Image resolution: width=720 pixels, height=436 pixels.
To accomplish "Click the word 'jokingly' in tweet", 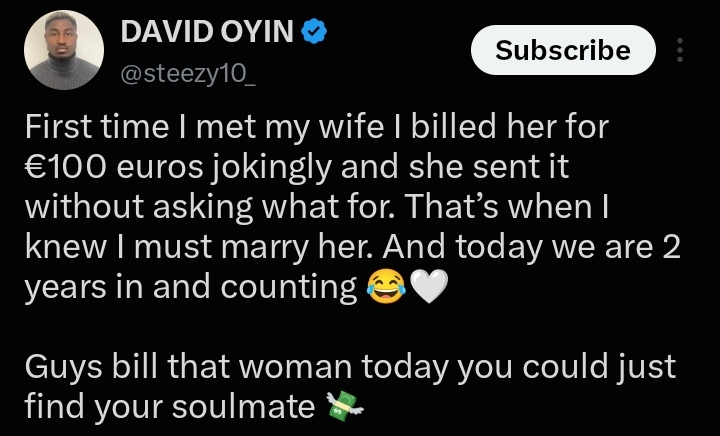I will point(272,168).
